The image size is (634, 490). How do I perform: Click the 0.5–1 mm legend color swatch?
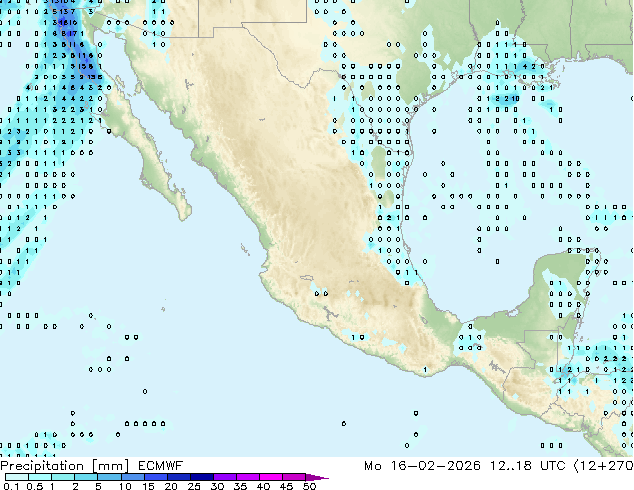tap(40, 477)
